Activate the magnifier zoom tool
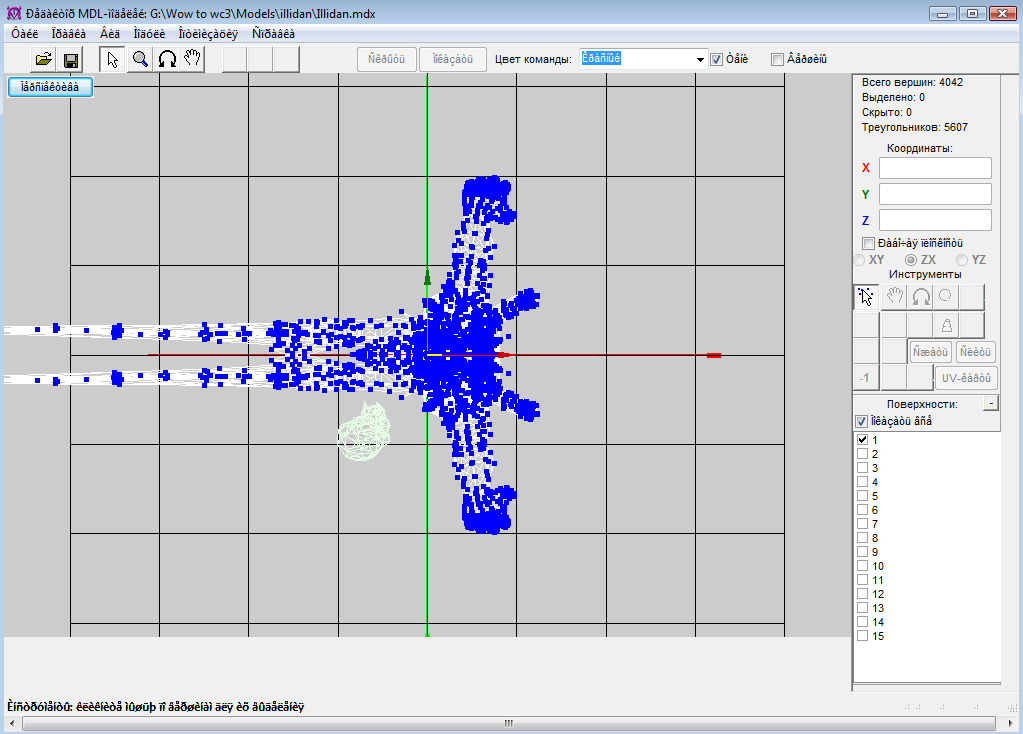This screenshot has width=1023, height=734. [x=140, y=60]
